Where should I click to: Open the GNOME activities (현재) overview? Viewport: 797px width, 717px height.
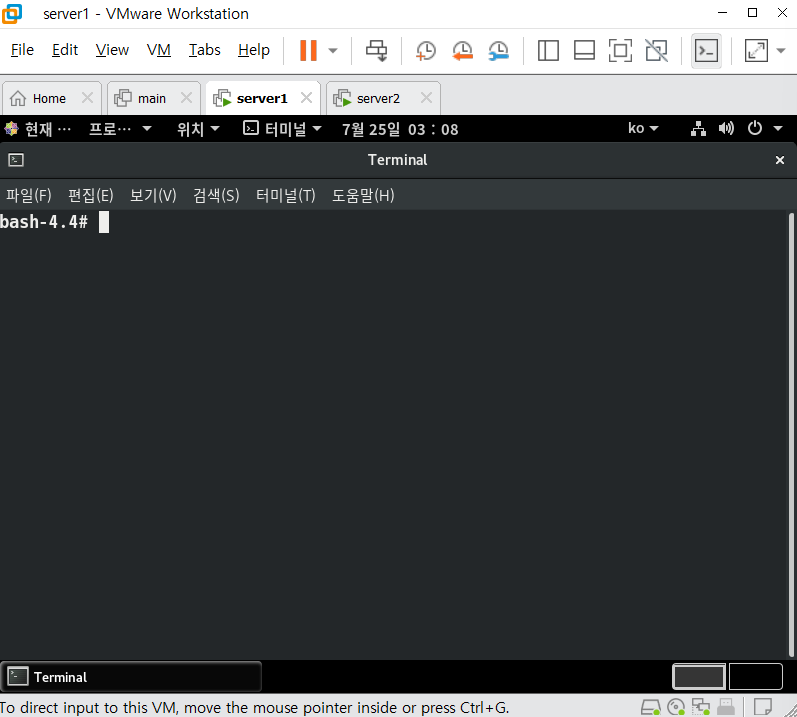[x=38, y=129]
